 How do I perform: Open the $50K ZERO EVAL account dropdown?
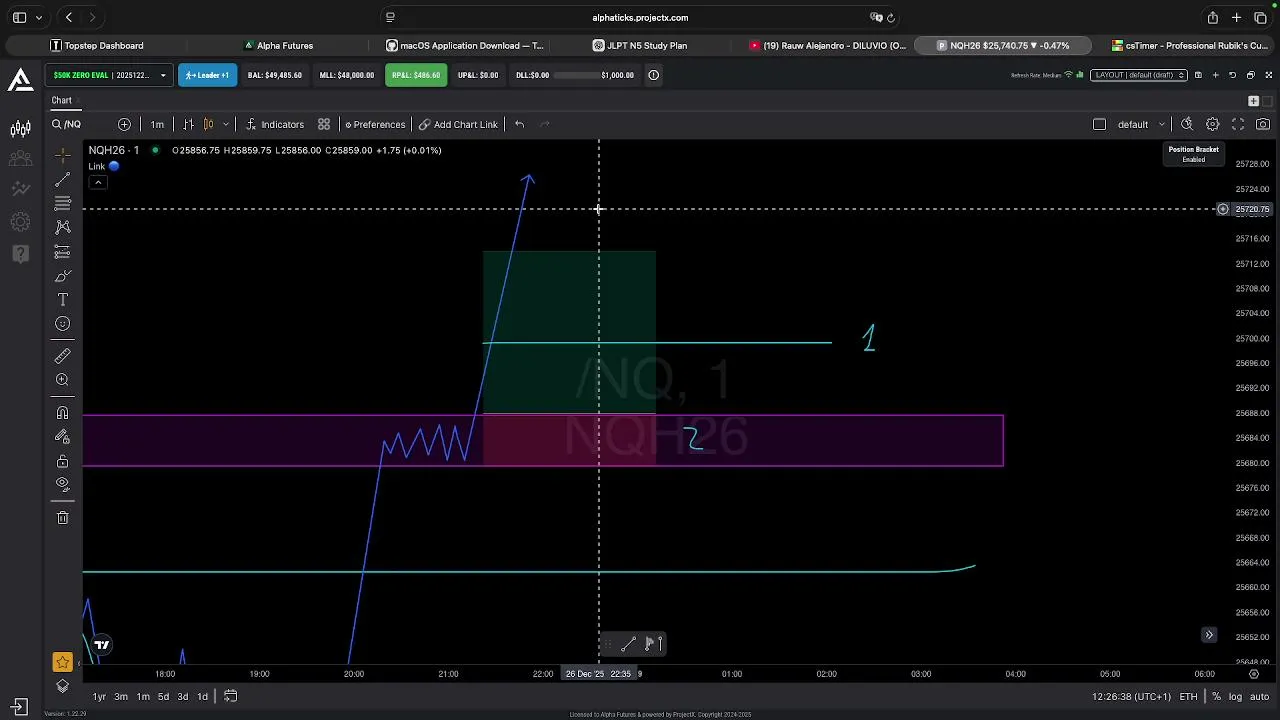click(109, 75)
